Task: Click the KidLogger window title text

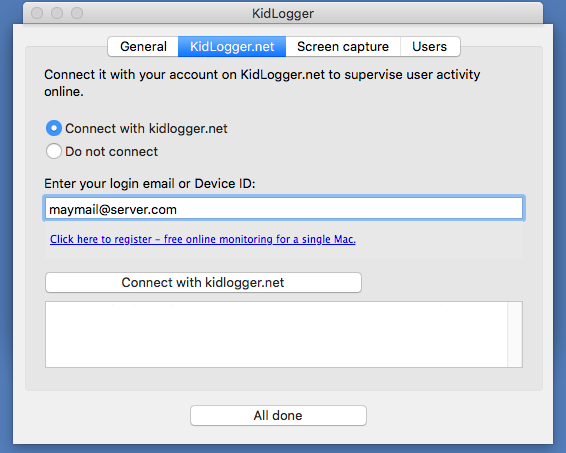Action: (x=283, y=13)
